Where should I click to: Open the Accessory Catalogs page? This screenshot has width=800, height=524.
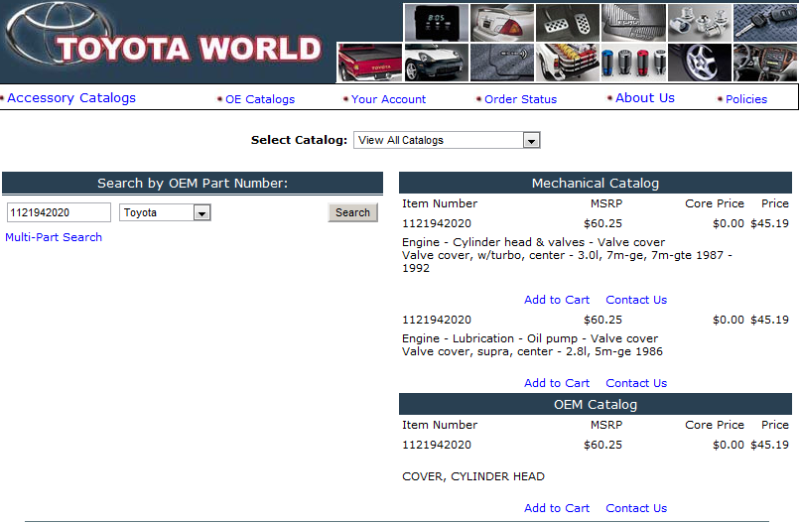coord(71,98)
